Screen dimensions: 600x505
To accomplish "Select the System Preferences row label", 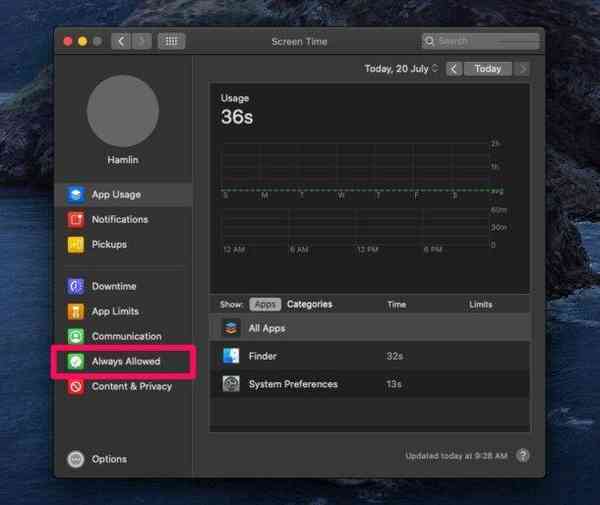I will (x=293, y=384).
